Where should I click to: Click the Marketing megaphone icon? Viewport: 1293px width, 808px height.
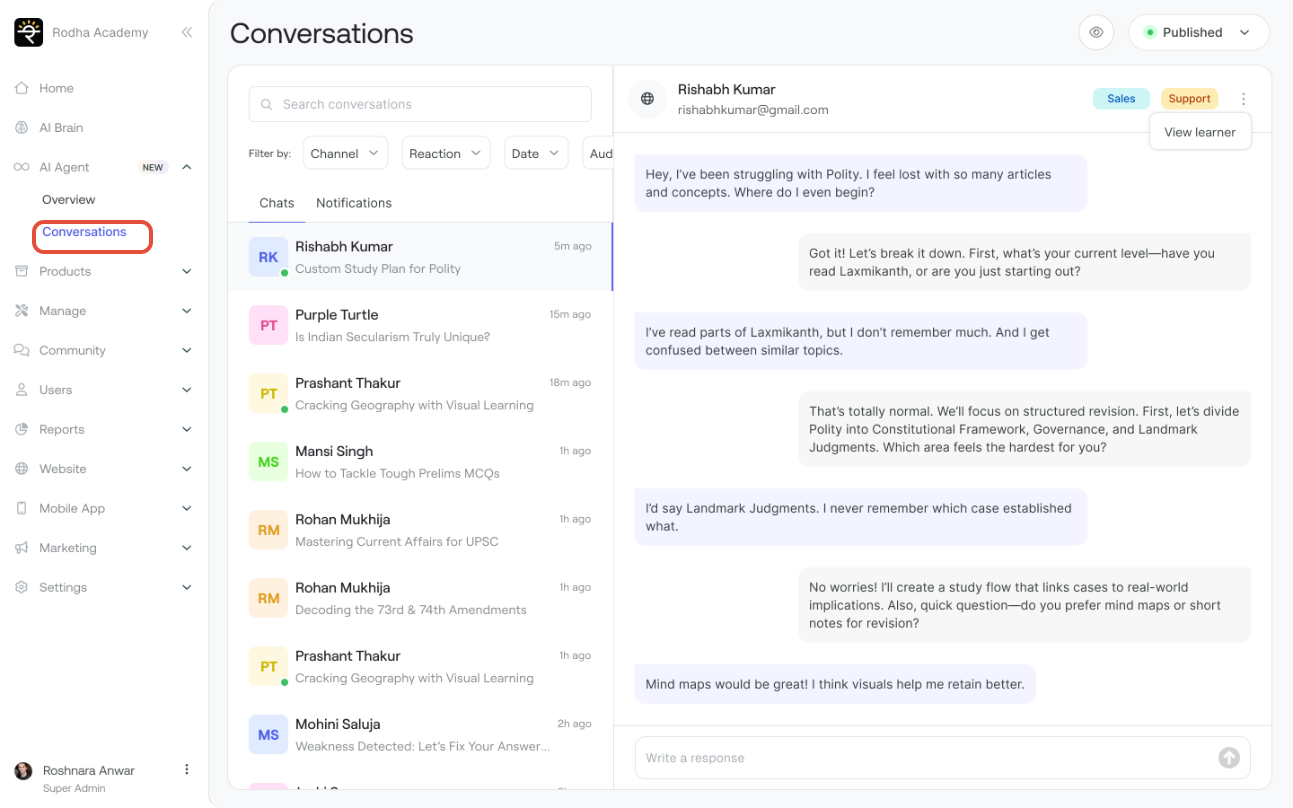coord(21,548)
